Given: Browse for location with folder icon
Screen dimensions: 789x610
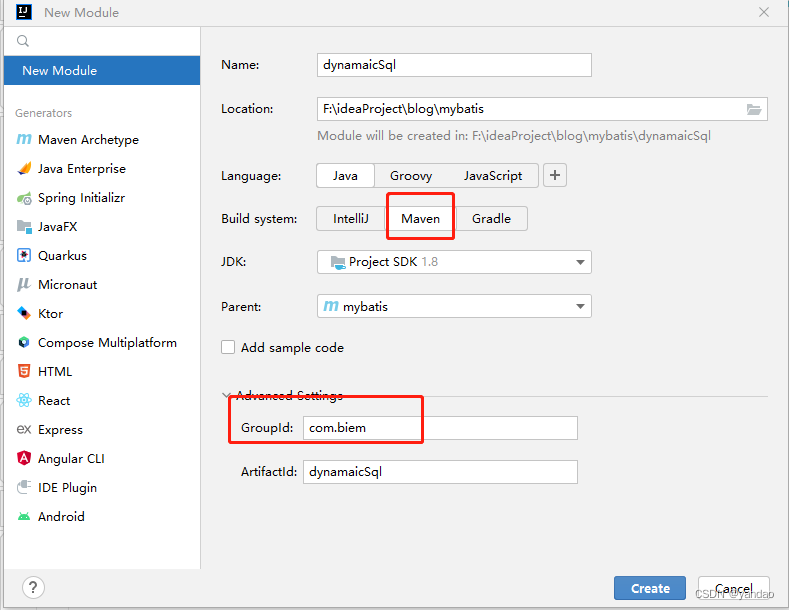Looking at the screenshot, I should pyautogui.click(x=753, y=109).
